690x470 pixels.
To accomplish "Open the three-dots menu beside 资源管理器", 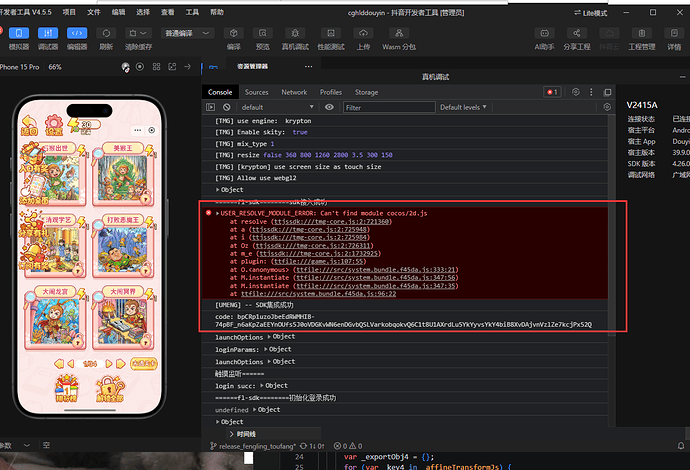I will coord(308,66).
